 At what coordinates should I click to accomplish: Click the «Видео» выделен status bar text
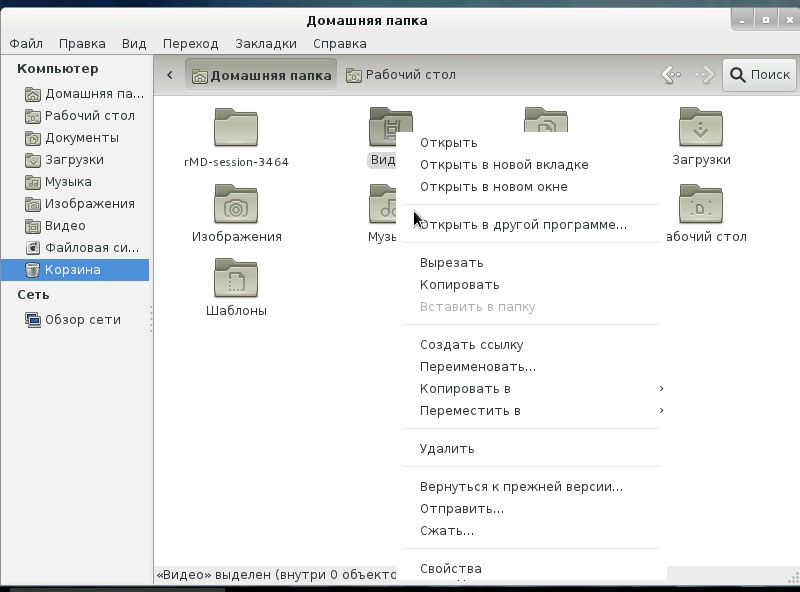coord(276,575)
